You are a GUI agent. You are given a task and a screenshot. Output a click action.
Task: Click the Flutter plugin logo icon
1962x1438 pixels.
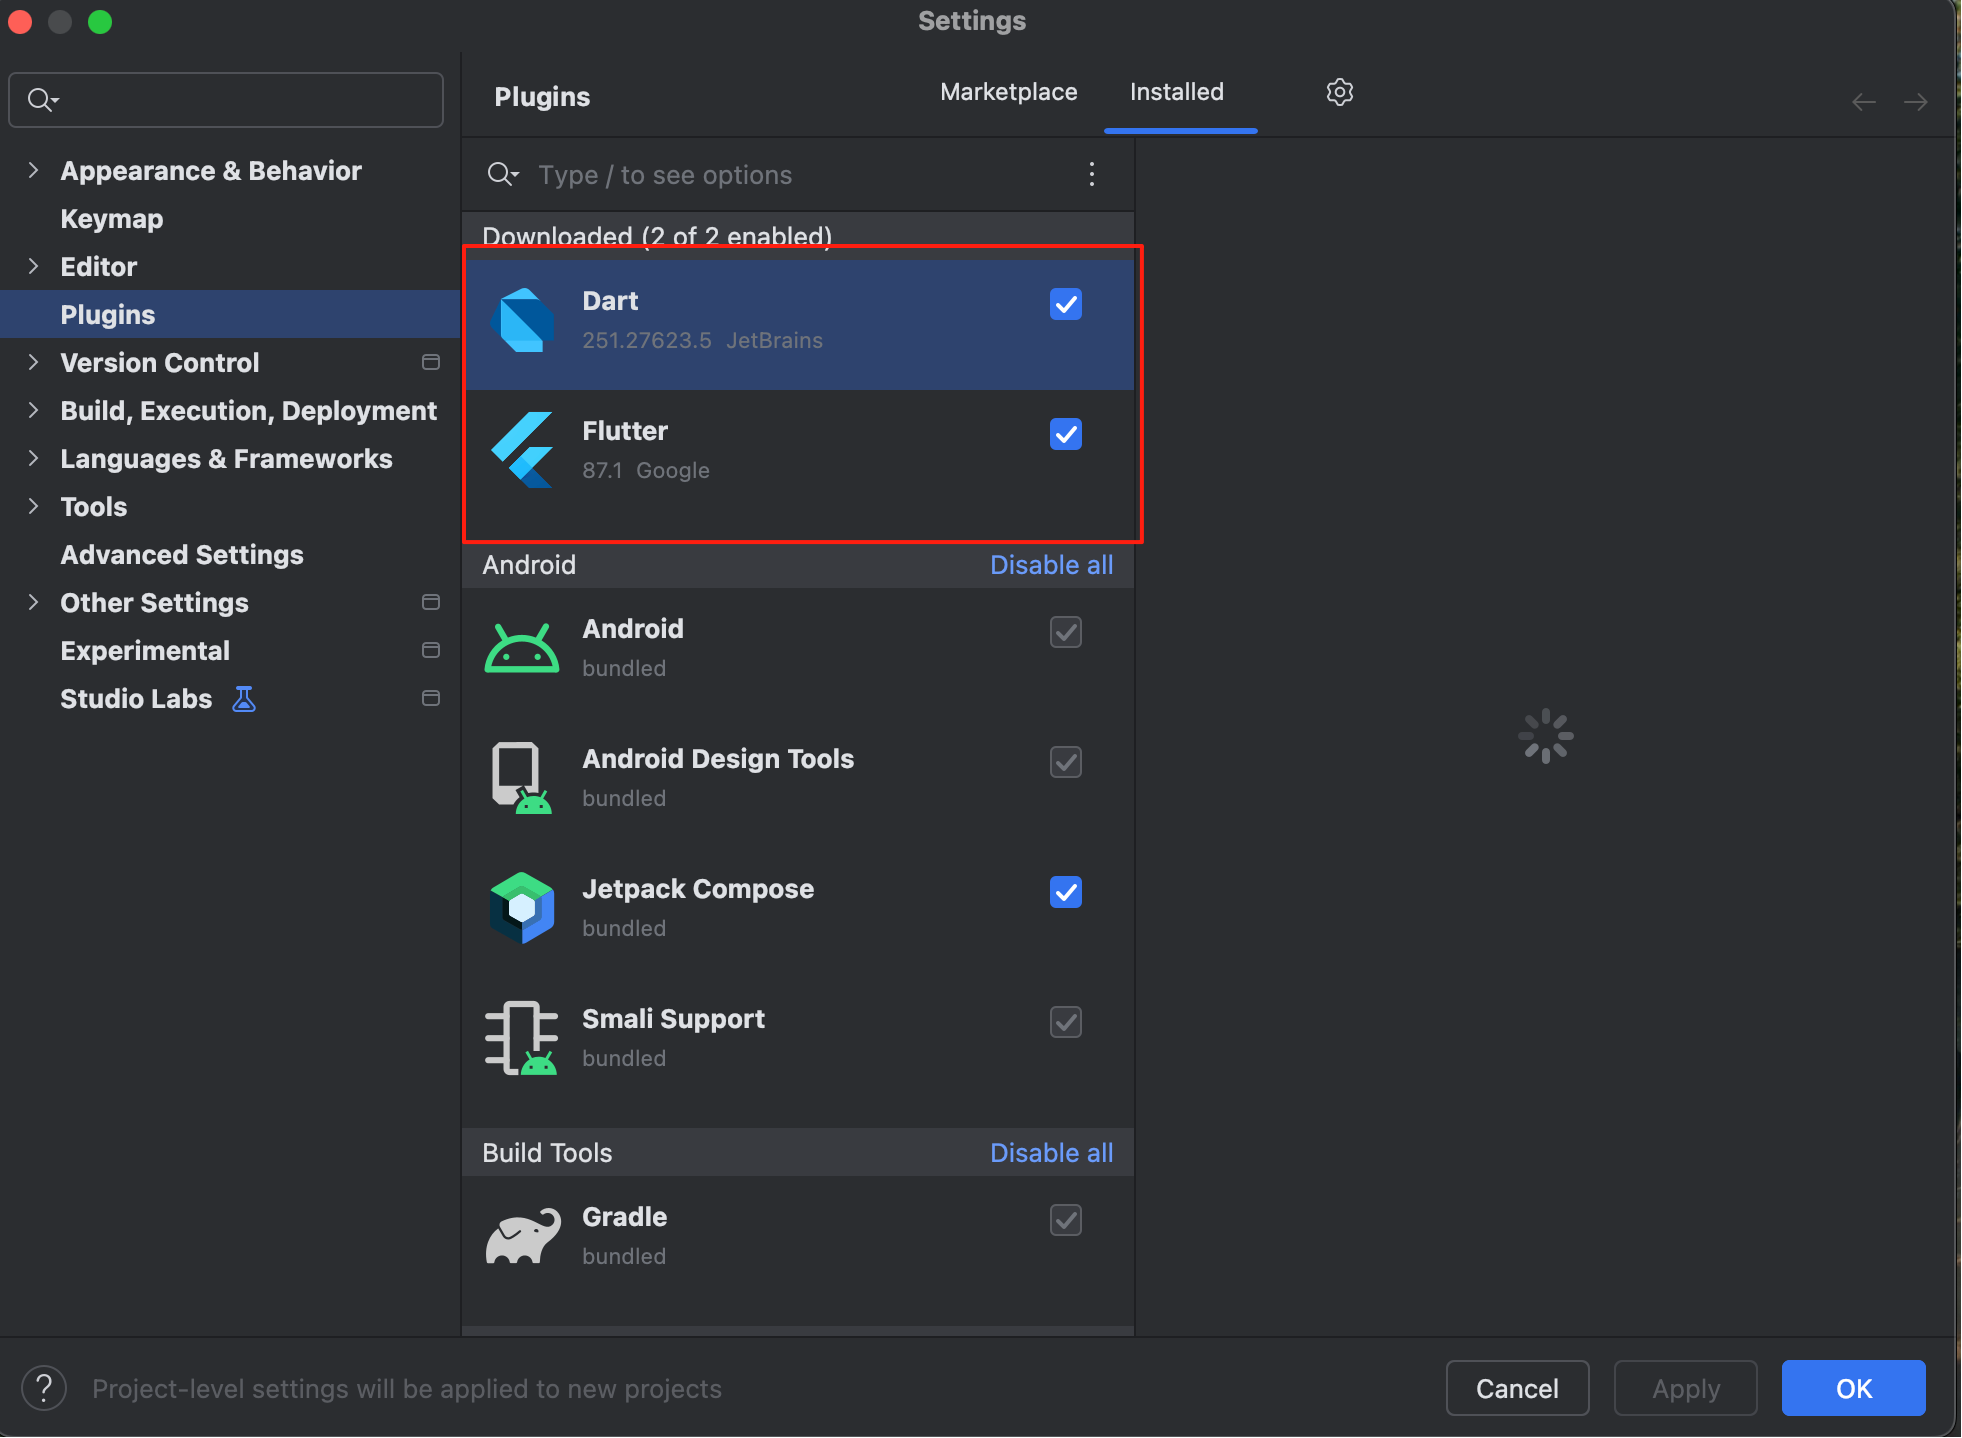pos(523,450)
